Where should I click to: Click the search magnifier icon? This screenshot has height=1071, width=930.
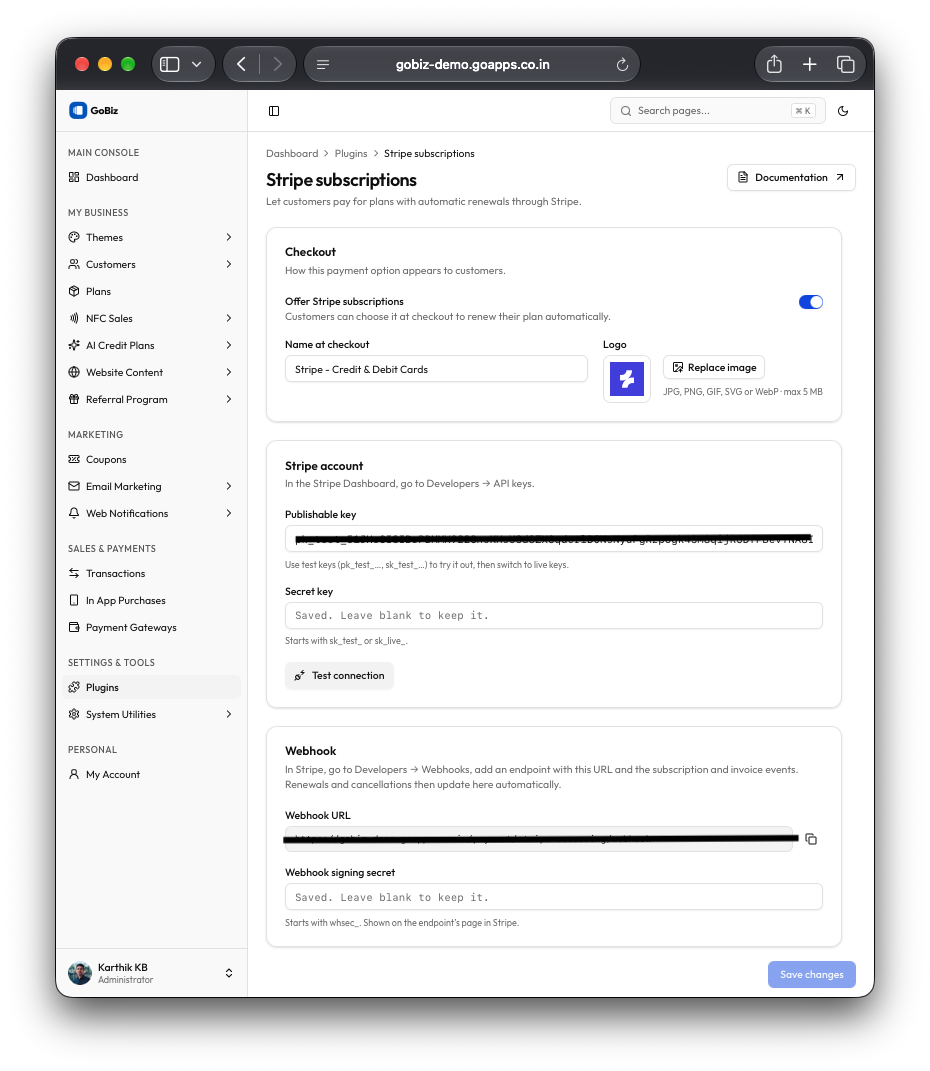(x=625, y=111)
